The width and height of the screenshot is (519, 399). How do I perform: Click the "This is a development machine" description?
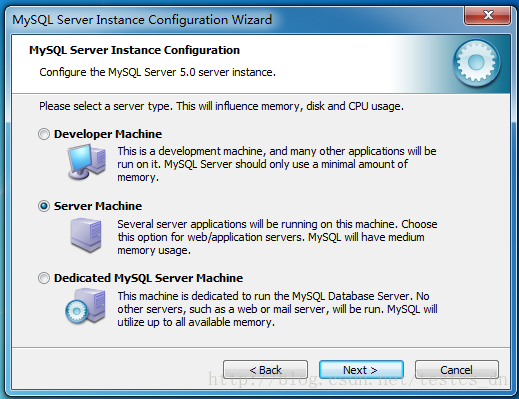(x=277, y=164)
